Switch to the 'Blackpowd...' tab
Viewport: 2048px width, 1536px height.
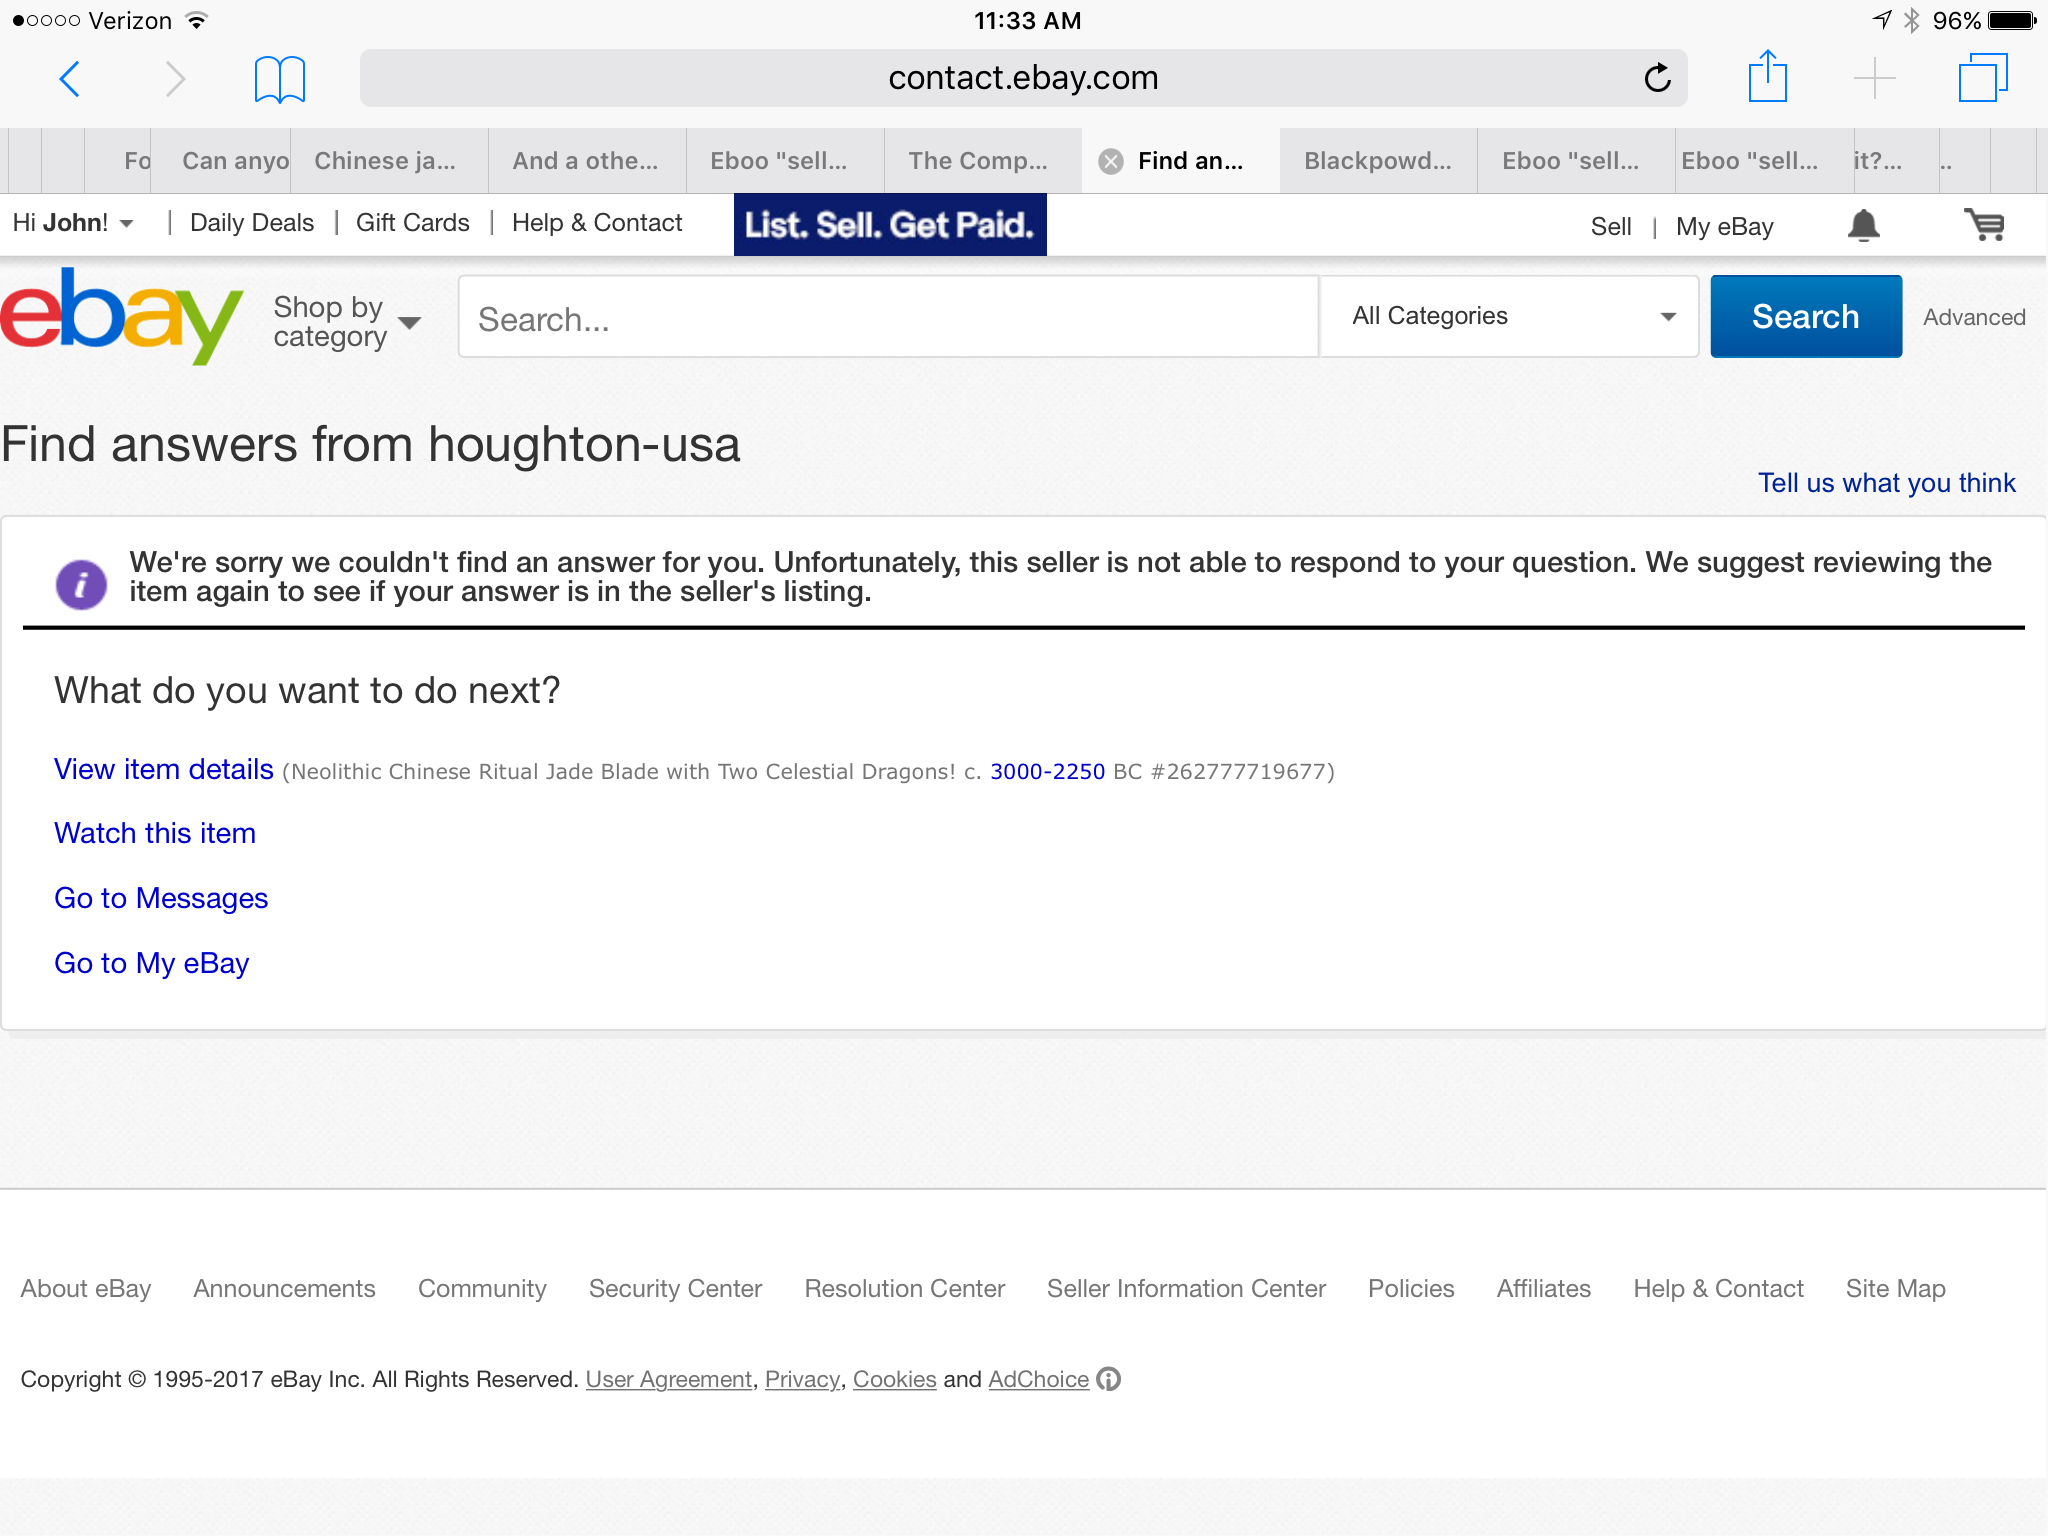click(x=1377, y=161)
